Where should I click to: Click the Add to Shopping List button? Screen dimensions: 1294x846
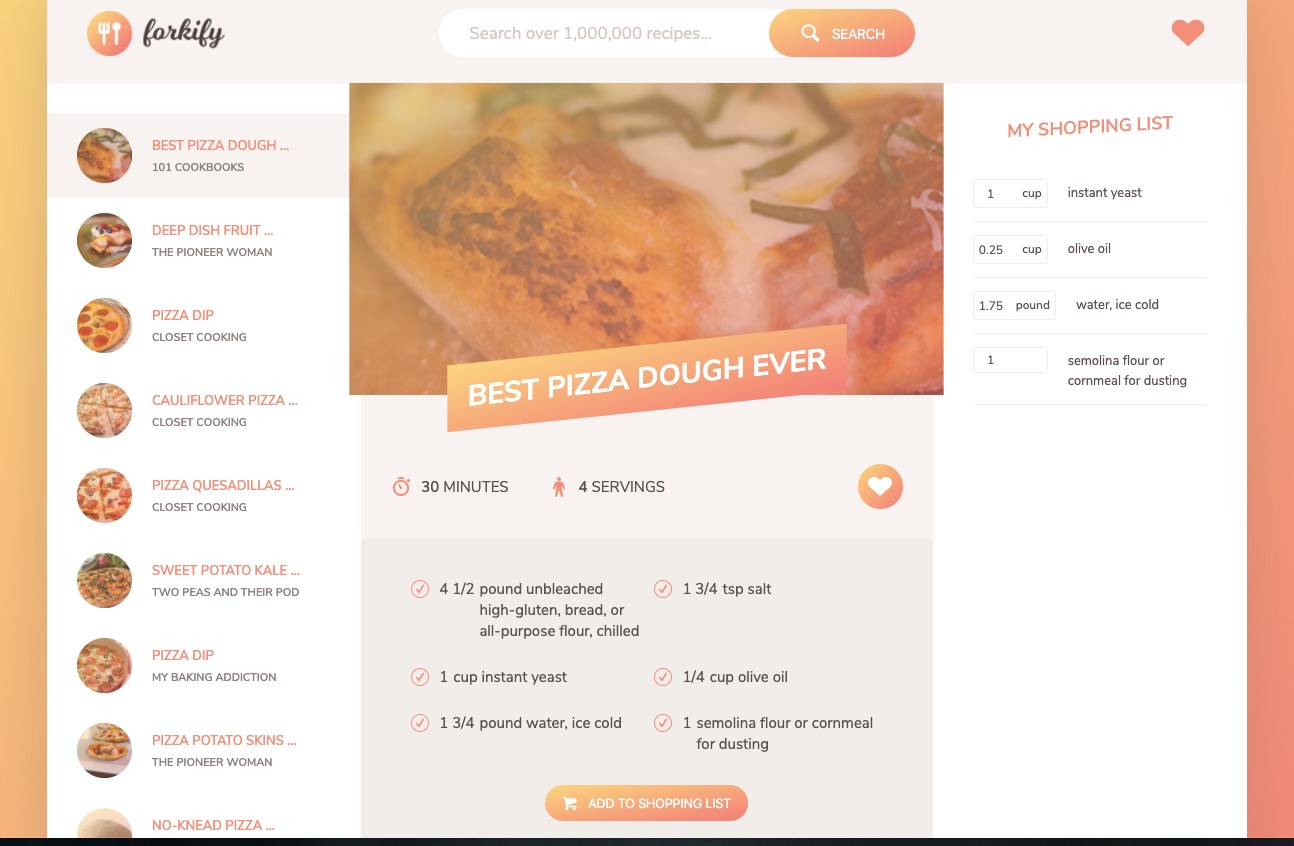tap(646, 803)
